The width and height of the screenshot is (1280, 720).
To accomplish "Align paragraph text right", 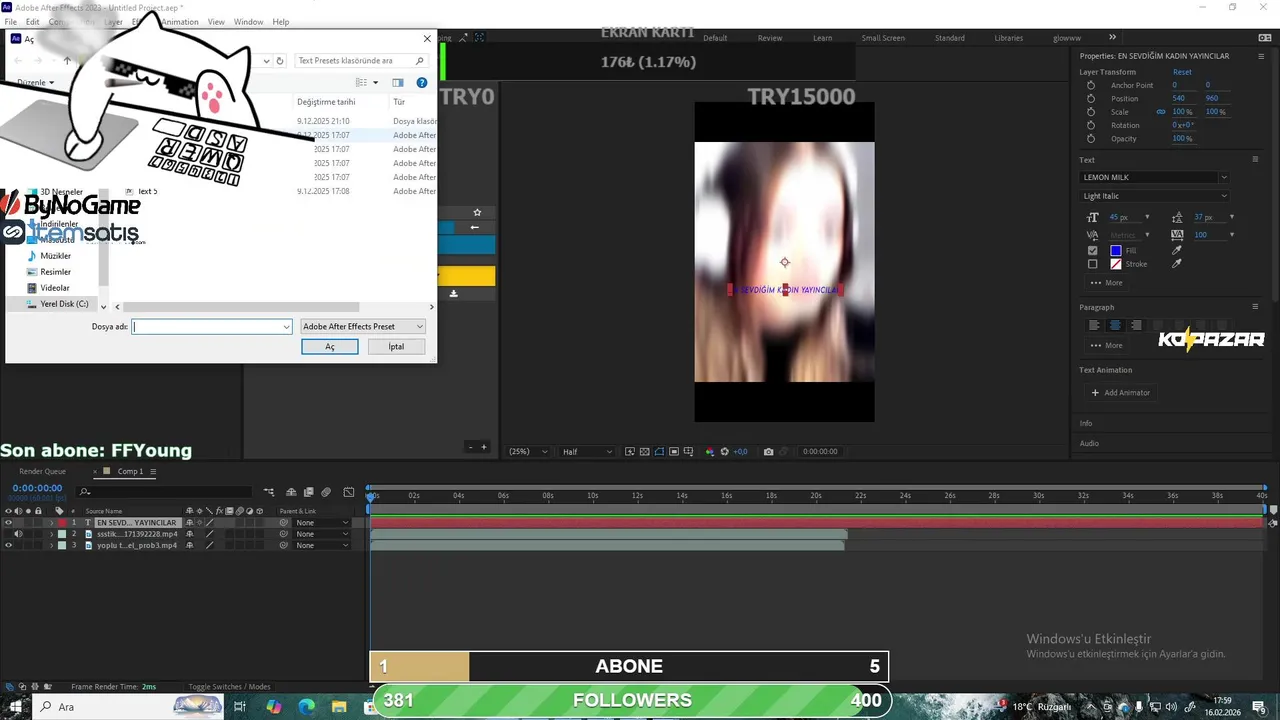I will tap(1136, 325).
